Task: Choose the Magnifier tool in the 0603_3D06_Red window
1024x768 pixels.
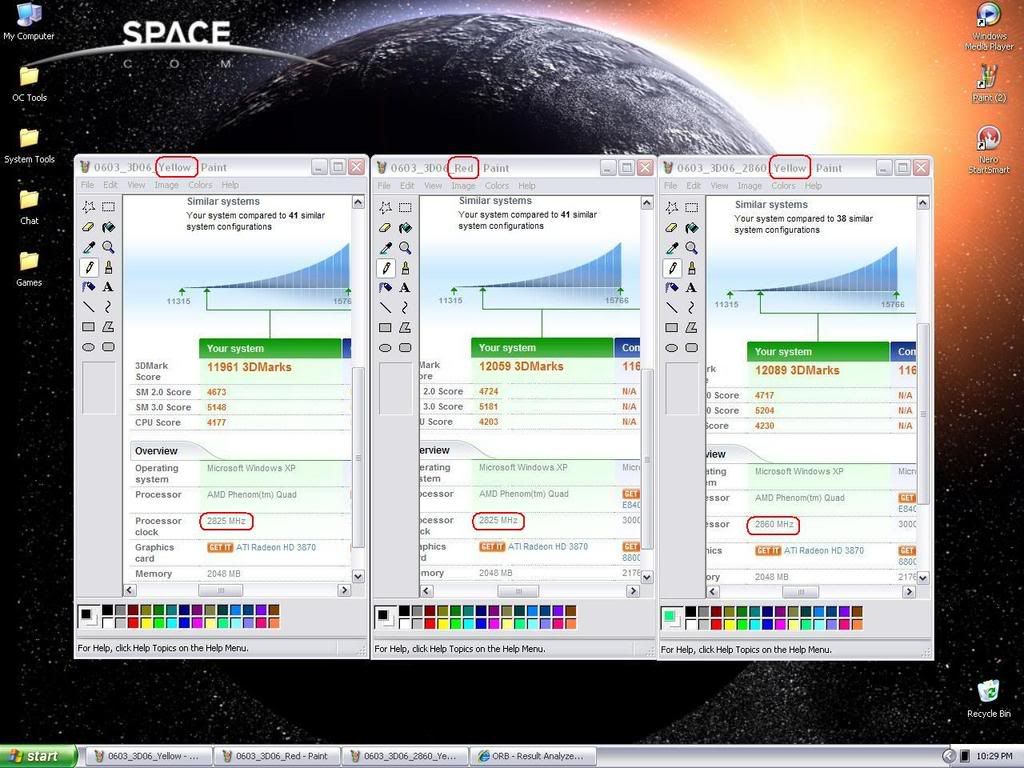Action: point(406,248)
